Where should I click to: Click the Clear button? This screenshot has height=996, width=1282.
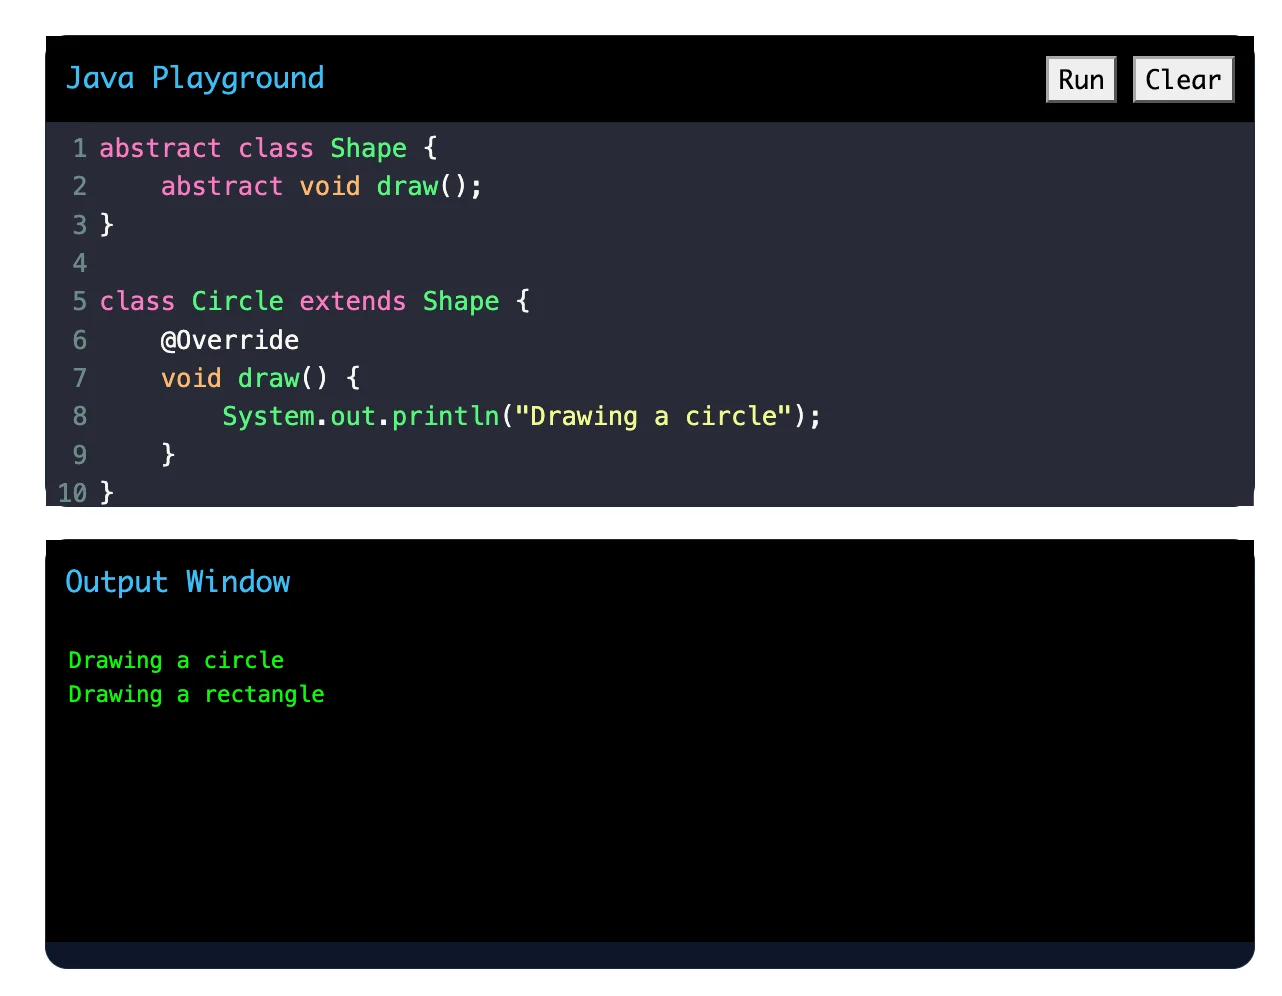[x=1183, y=80]
